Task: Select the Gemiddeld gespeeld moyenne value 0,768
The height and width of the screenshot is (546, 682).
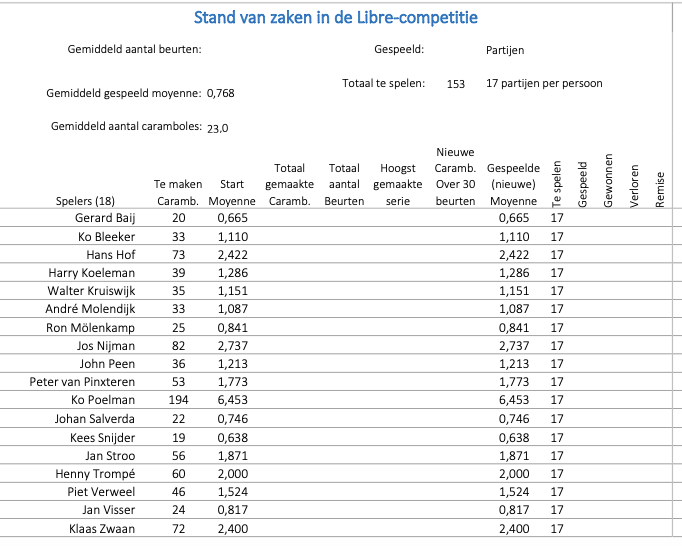Action: 221,93
